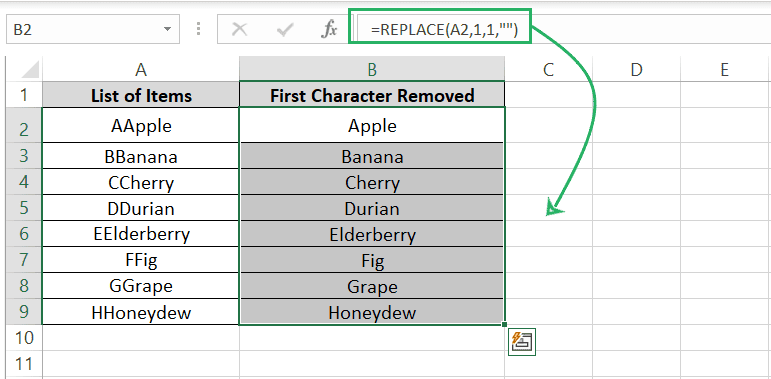Open Insert Function fx dialog
The height and width of the screenshot is (379, 771).
point(329,30)
